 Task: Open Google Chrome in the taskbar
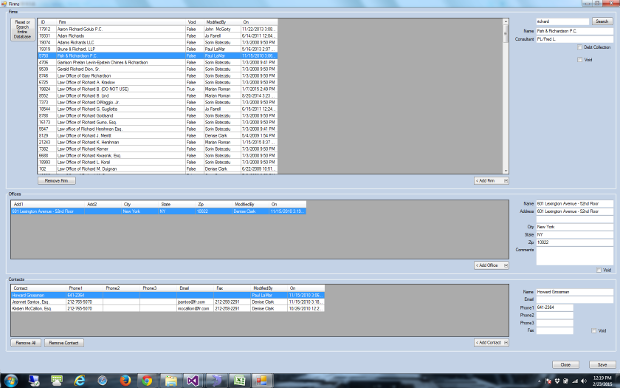click(x=147, y=380)
